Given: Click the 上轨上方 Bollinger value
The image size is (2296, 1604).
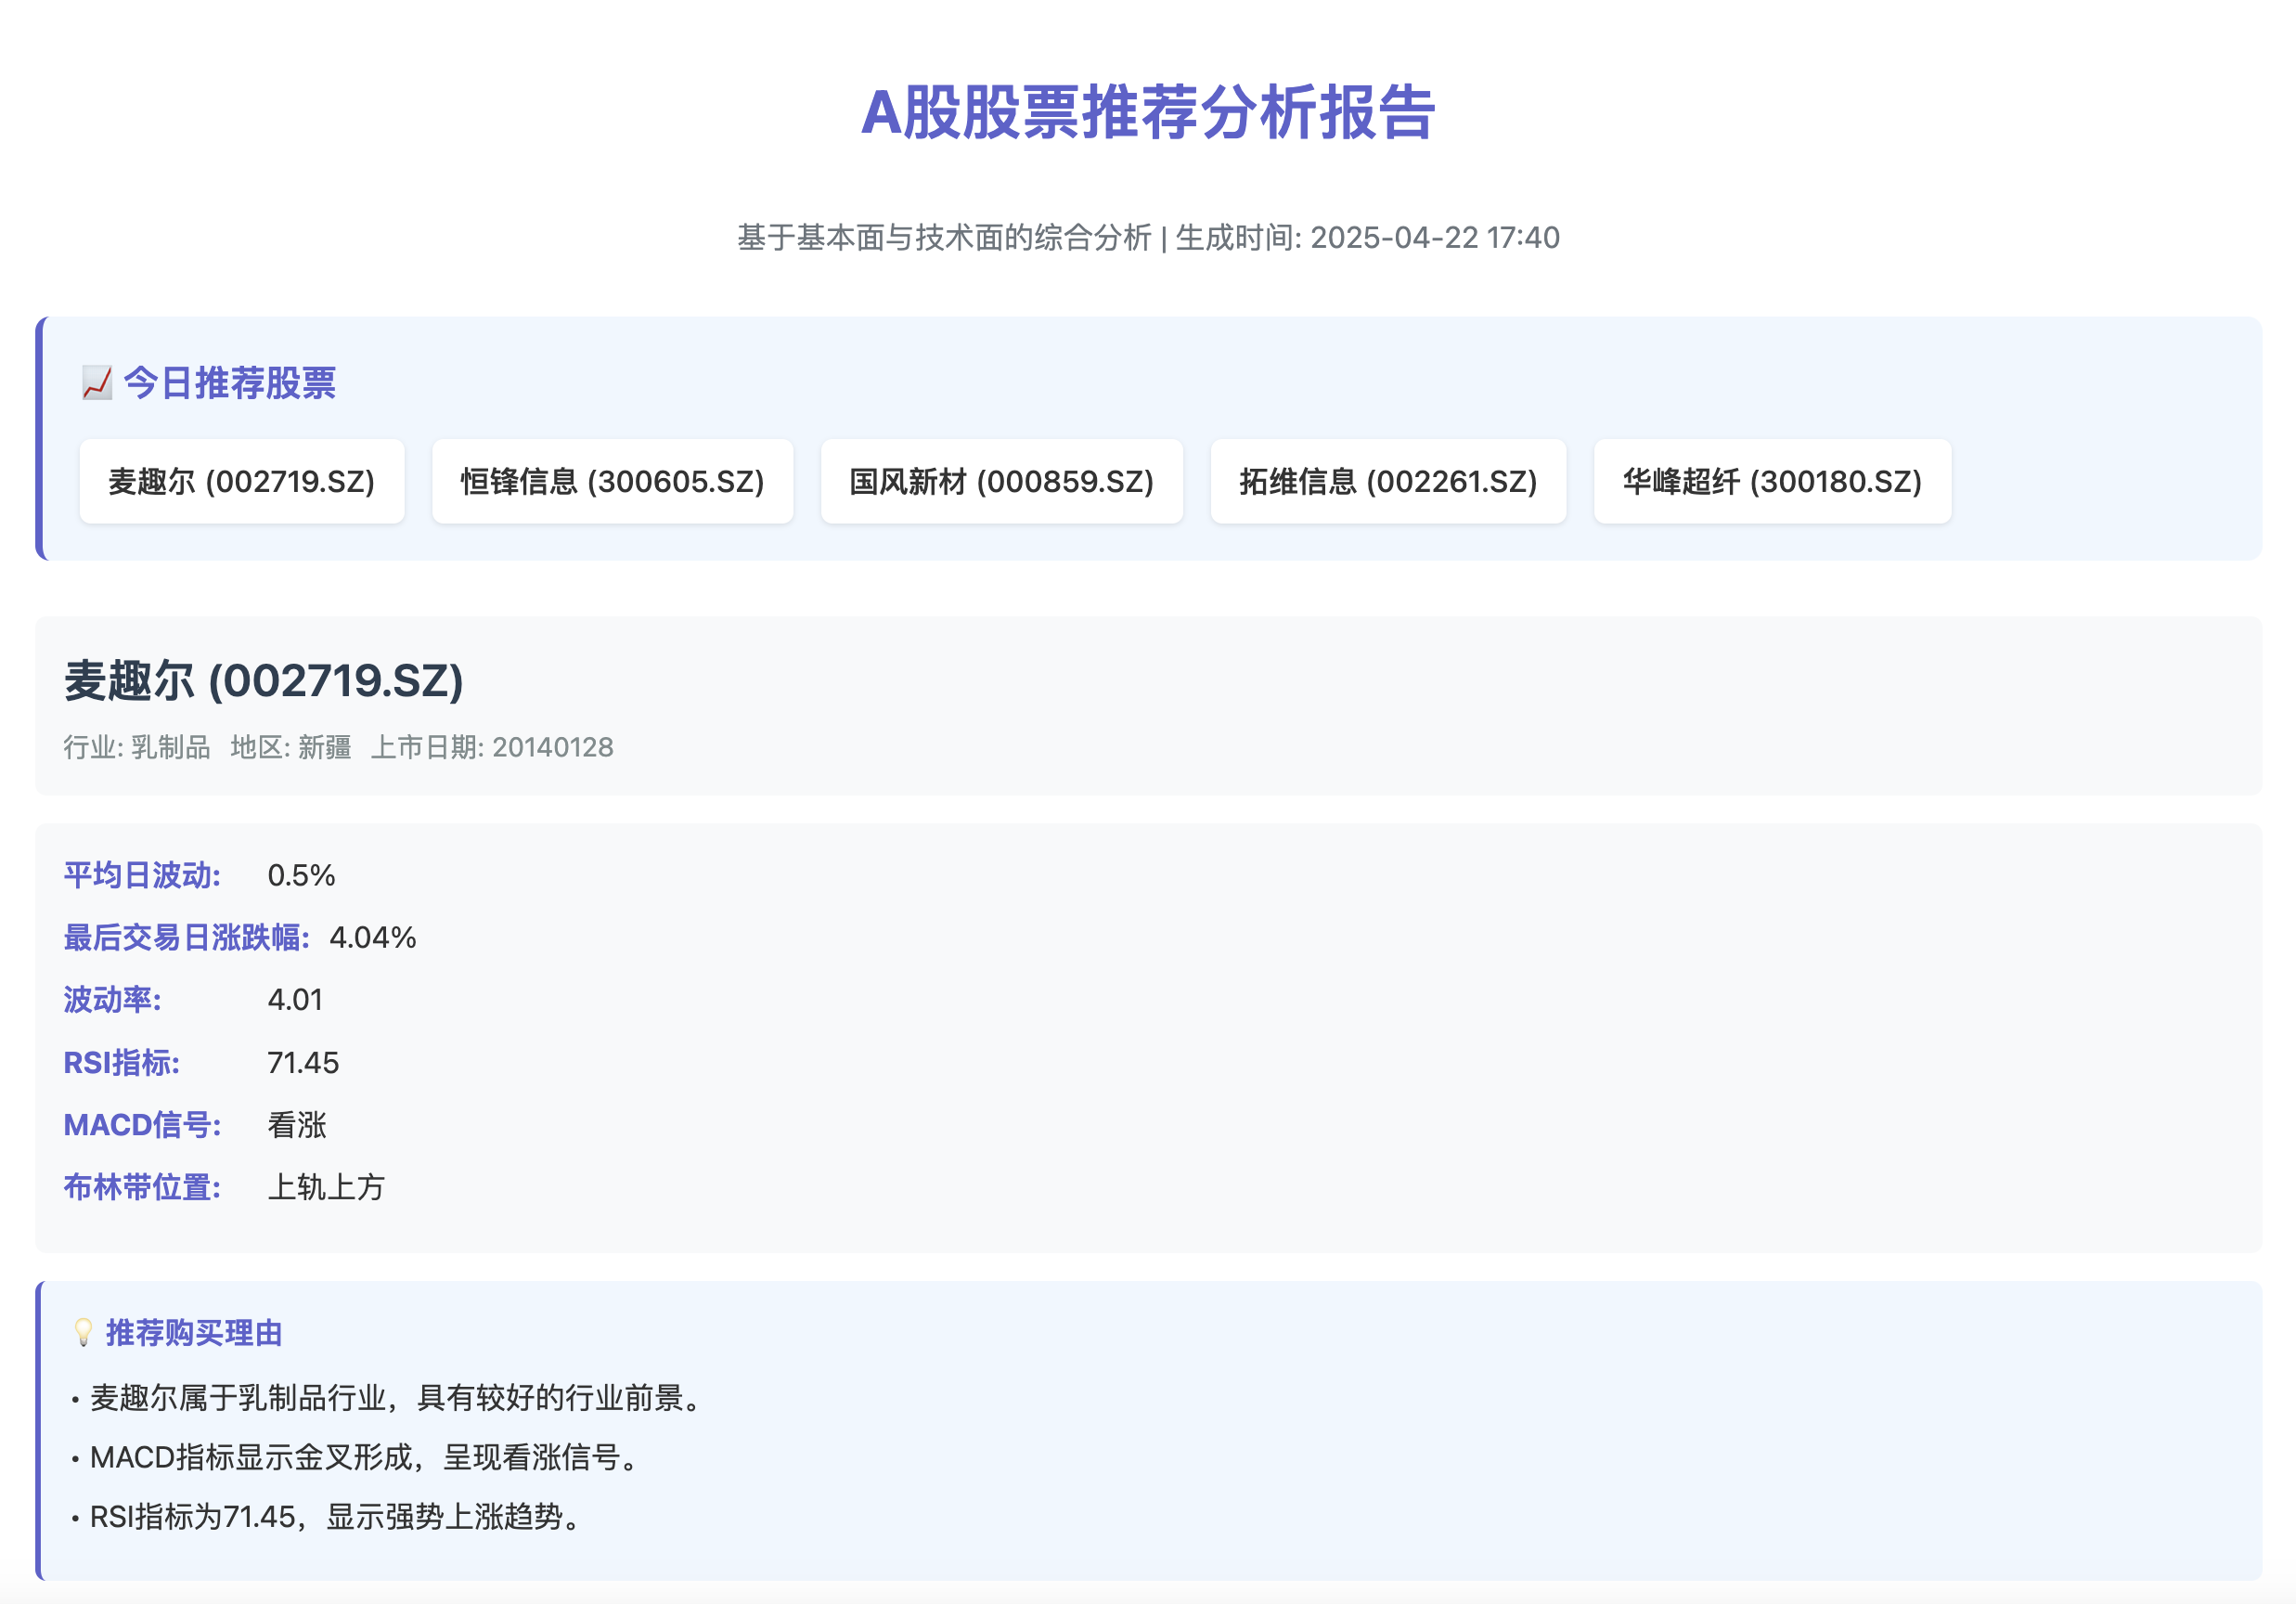Looking at the screenshot, I should tap(326, 1187).
